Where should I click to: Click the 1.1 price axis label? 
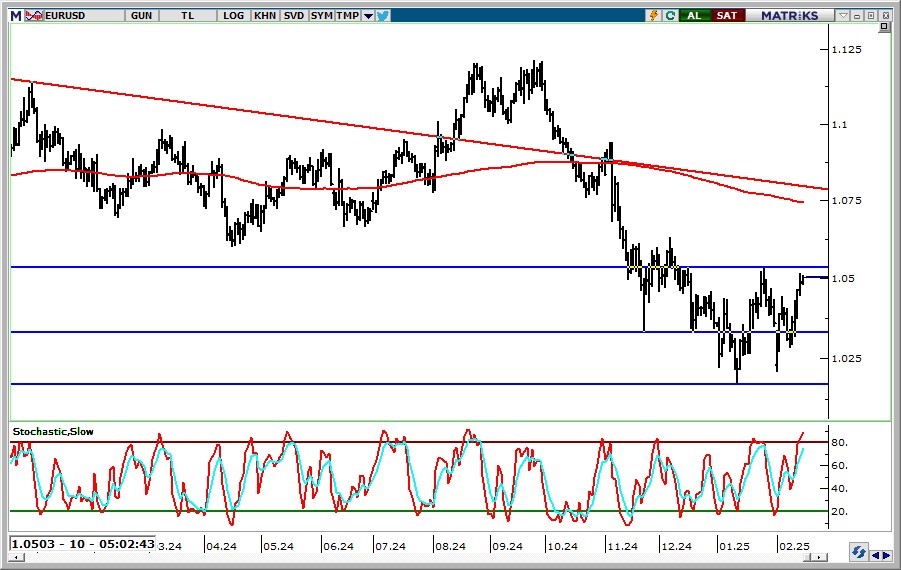[x=840, y=125]
